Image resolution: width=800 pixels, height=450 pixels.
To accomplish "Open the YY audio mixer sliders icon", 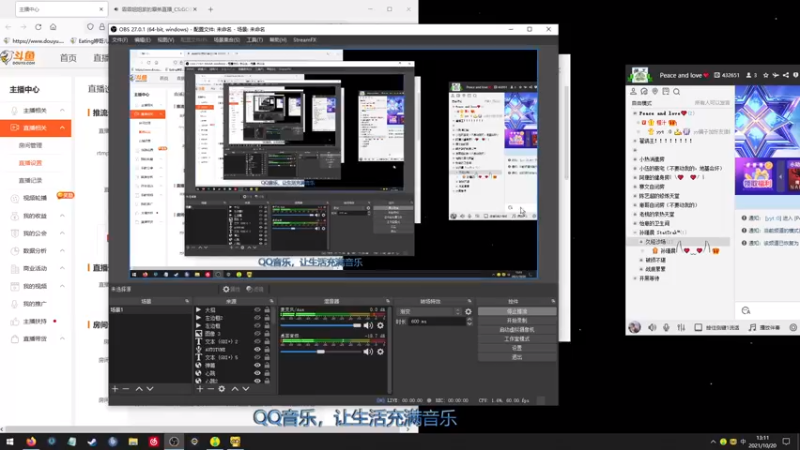I will coord(681,328).
